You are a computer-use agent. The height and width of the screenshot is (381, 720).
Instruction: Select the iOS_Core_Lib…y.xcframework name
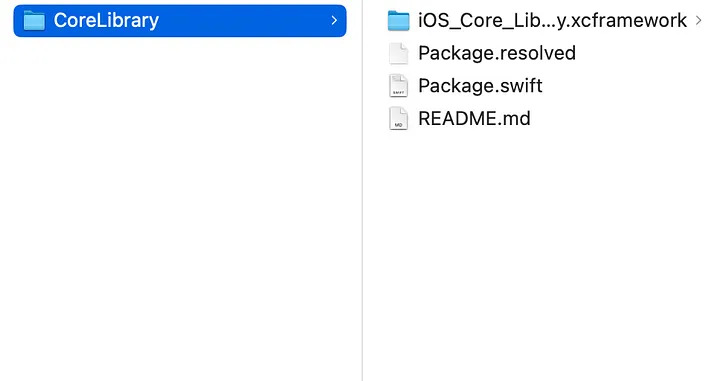(x=552, y=21)
